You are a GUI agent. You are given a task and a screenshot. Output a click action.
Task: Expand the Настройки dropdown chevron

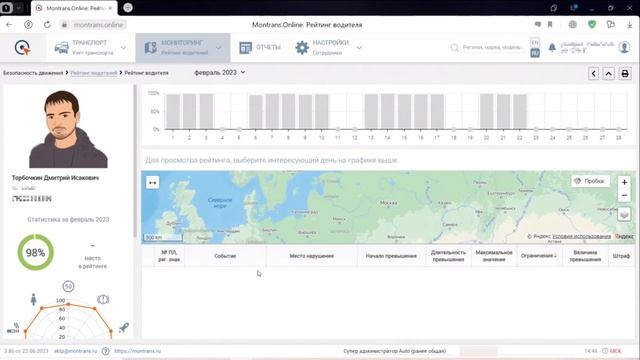click(359, 48)
